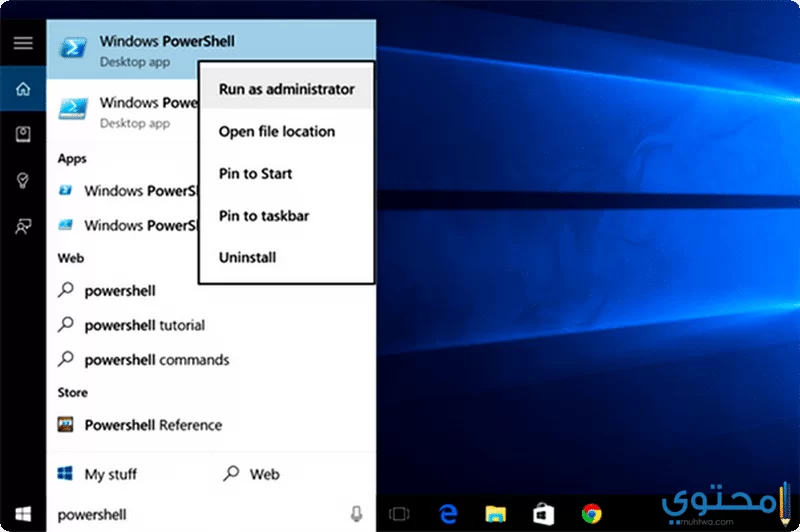
Task: Open the Store from the taskbar
Action: (543, 514)
